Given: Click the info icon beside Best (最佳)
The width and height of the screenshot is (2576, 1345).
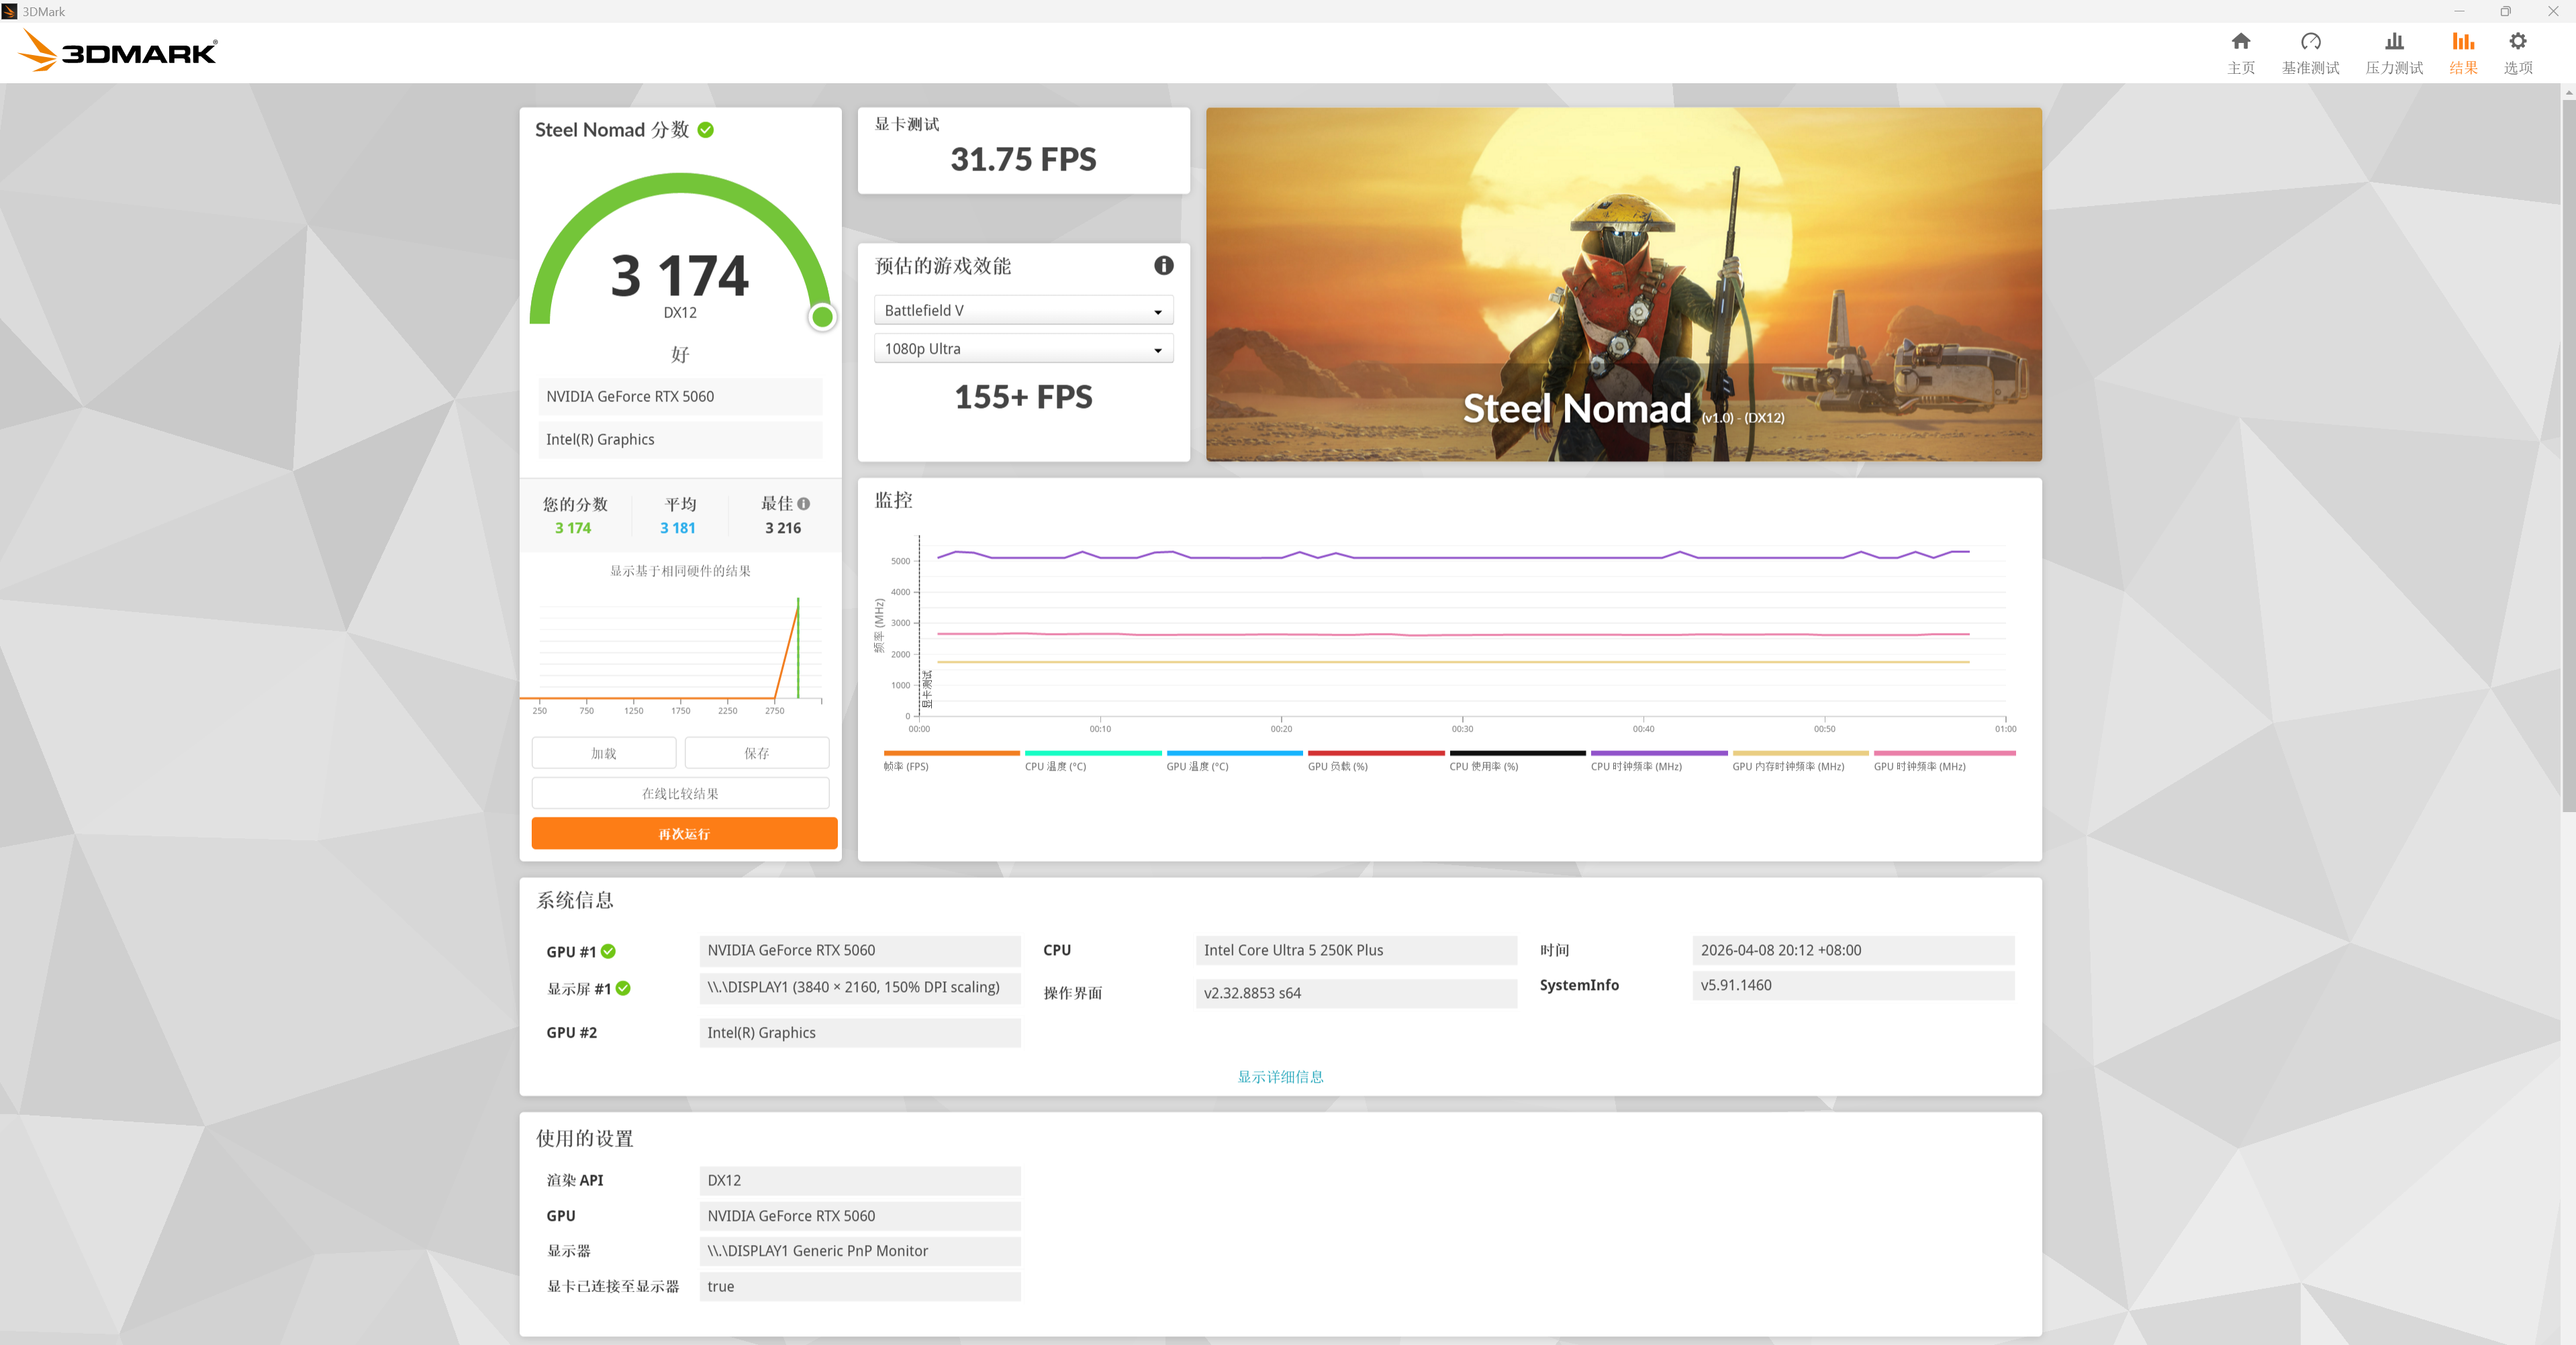Looking at the screenshot, I should [803, 504].
